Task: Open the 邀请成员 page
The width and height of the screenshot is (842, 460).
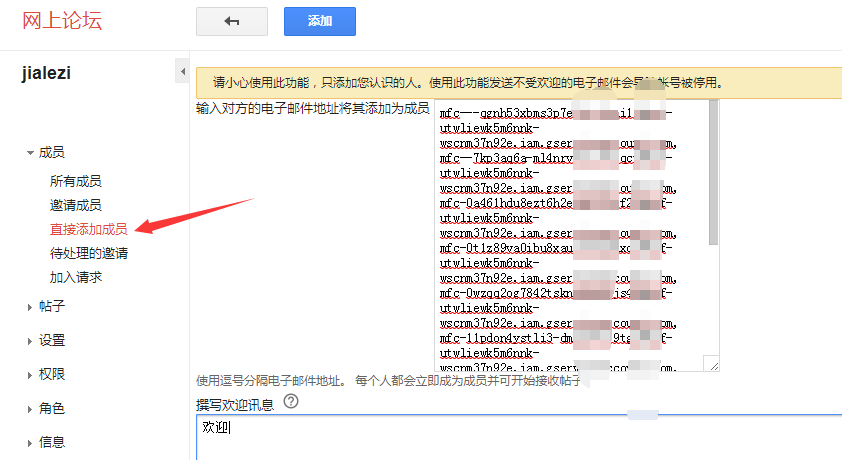Action: coord(75,205)
